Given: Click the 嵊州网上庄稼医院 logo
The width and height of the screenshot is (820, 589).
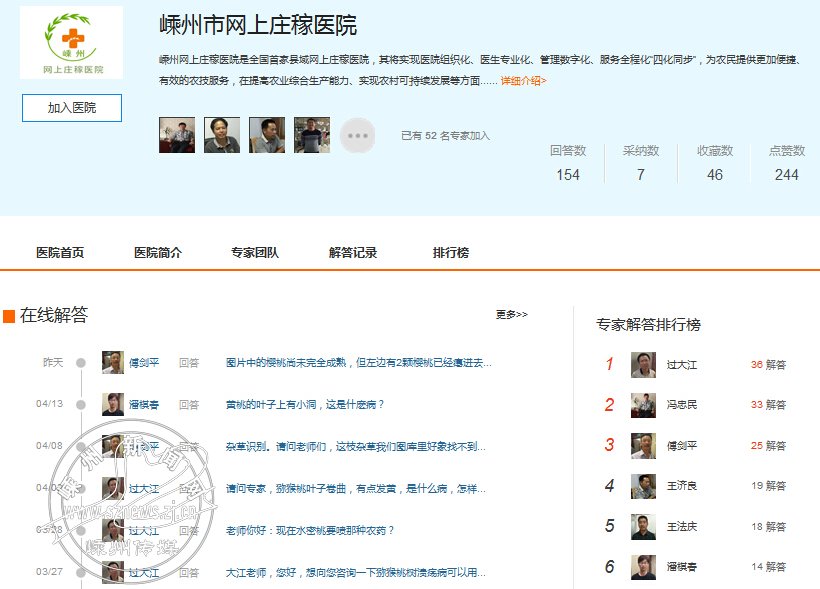Looking at the screenshot, I should click(x=71, y=44).
